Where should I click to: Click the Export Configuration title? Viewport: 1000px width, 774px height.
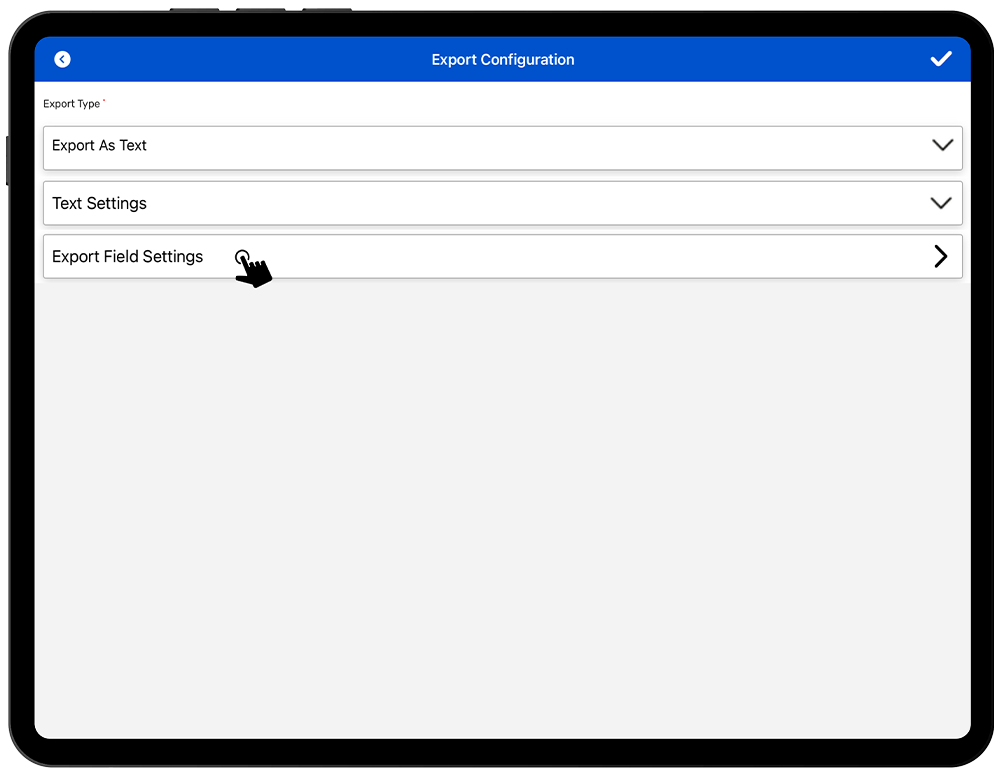pos(502,60)
